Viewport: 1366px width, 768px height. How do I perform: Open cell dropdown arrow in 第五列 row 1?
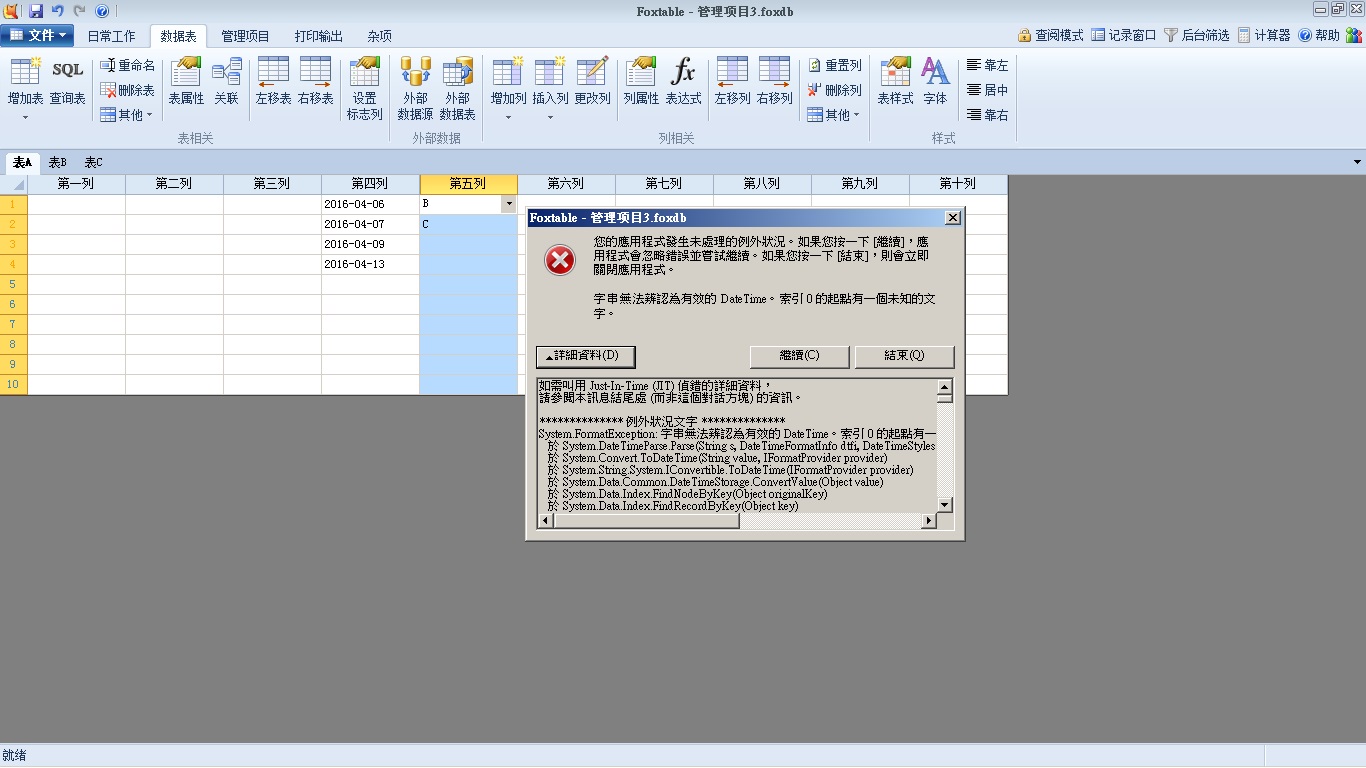point(509,204)
